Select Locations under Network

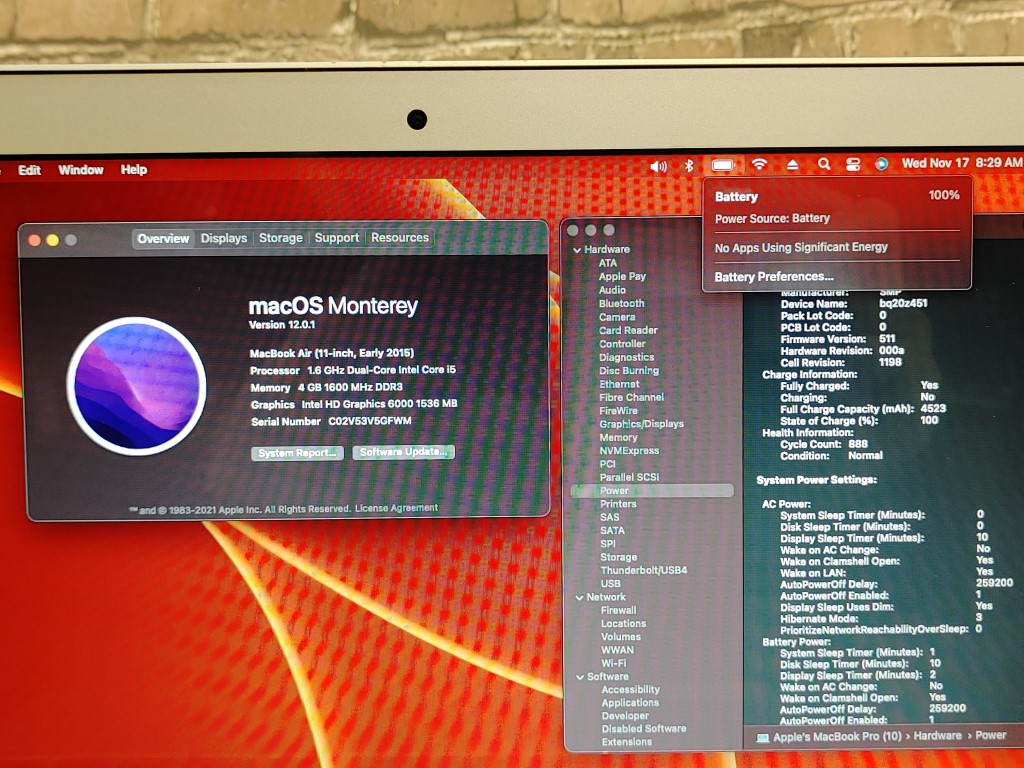[x=624, y=624]
